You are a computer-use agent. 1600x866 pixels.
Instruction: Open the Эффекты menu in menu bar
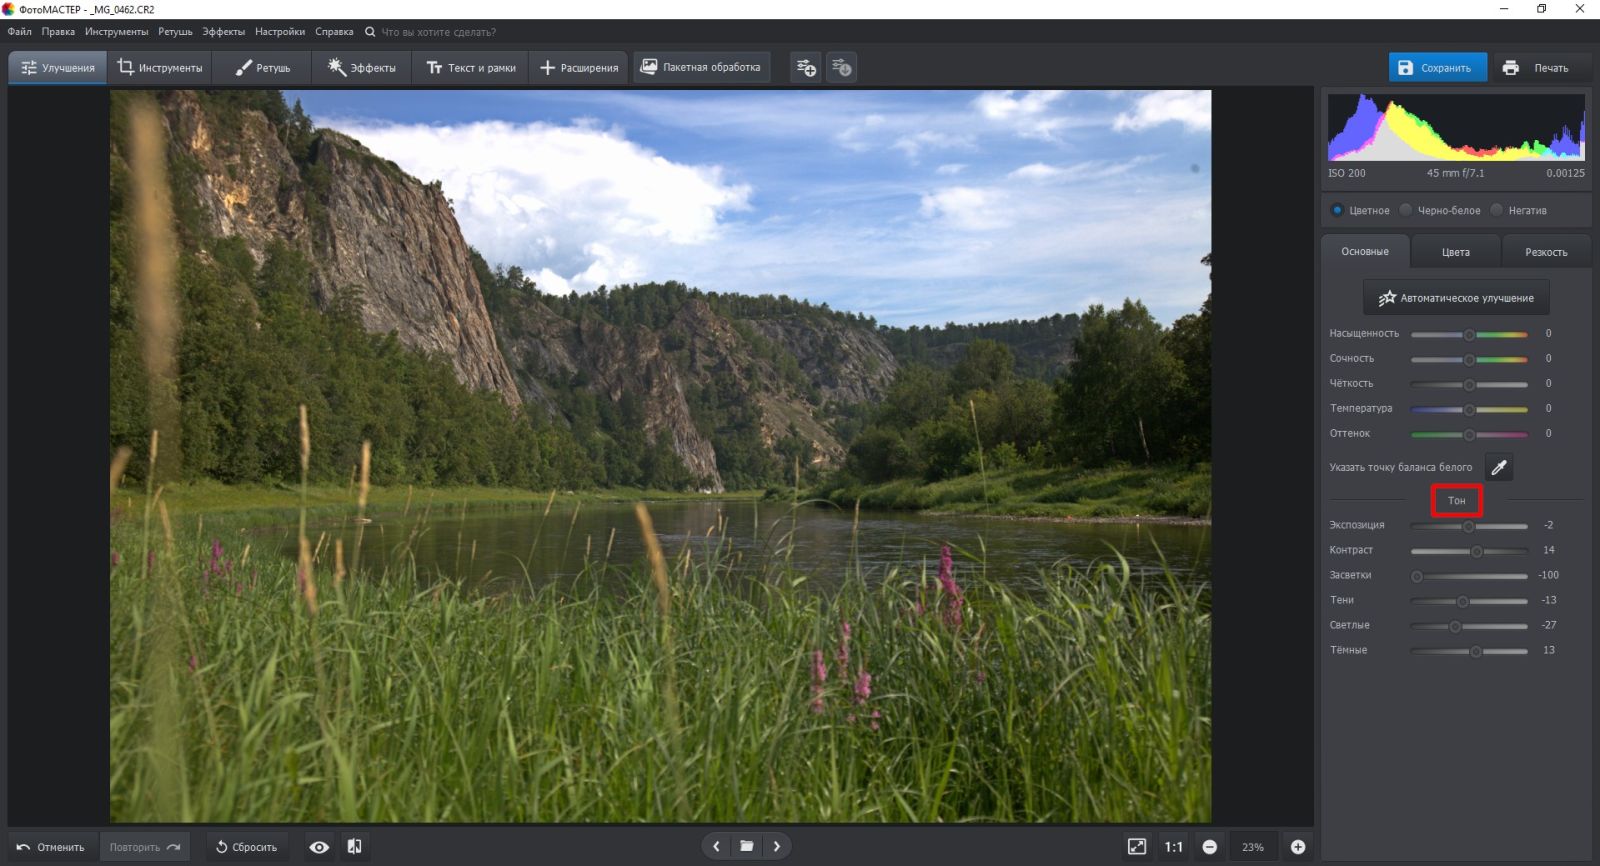click(x=223, y=32)
